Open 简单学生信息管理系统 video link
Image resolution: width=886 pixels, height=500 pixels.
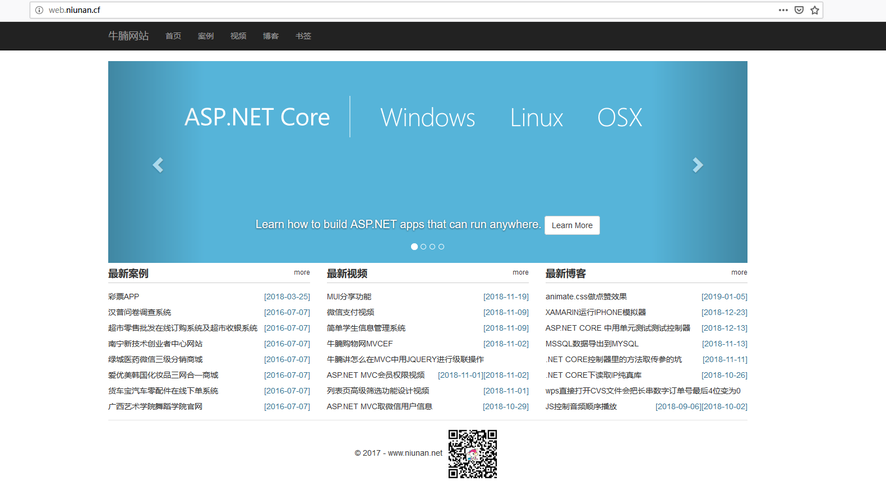pyautogui.click(x=366, y=328)
